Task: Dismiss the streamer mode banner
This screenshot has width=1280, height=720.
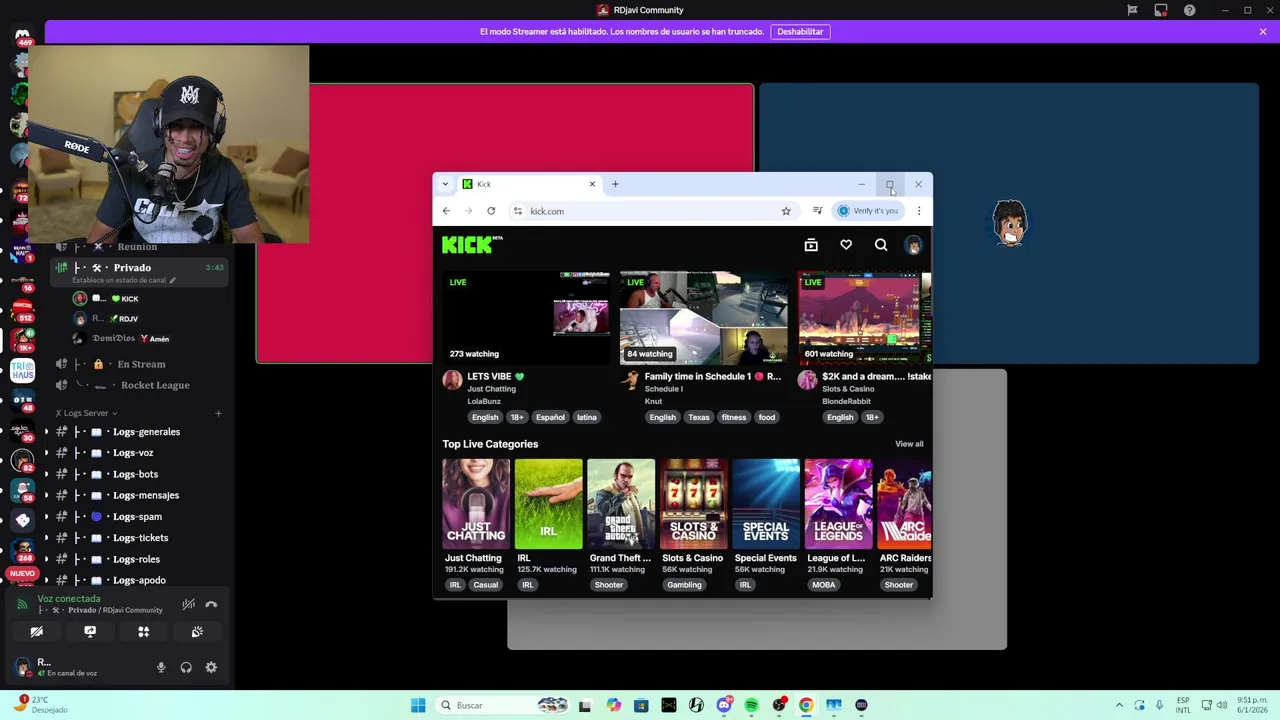Action: pos(1263,32)
